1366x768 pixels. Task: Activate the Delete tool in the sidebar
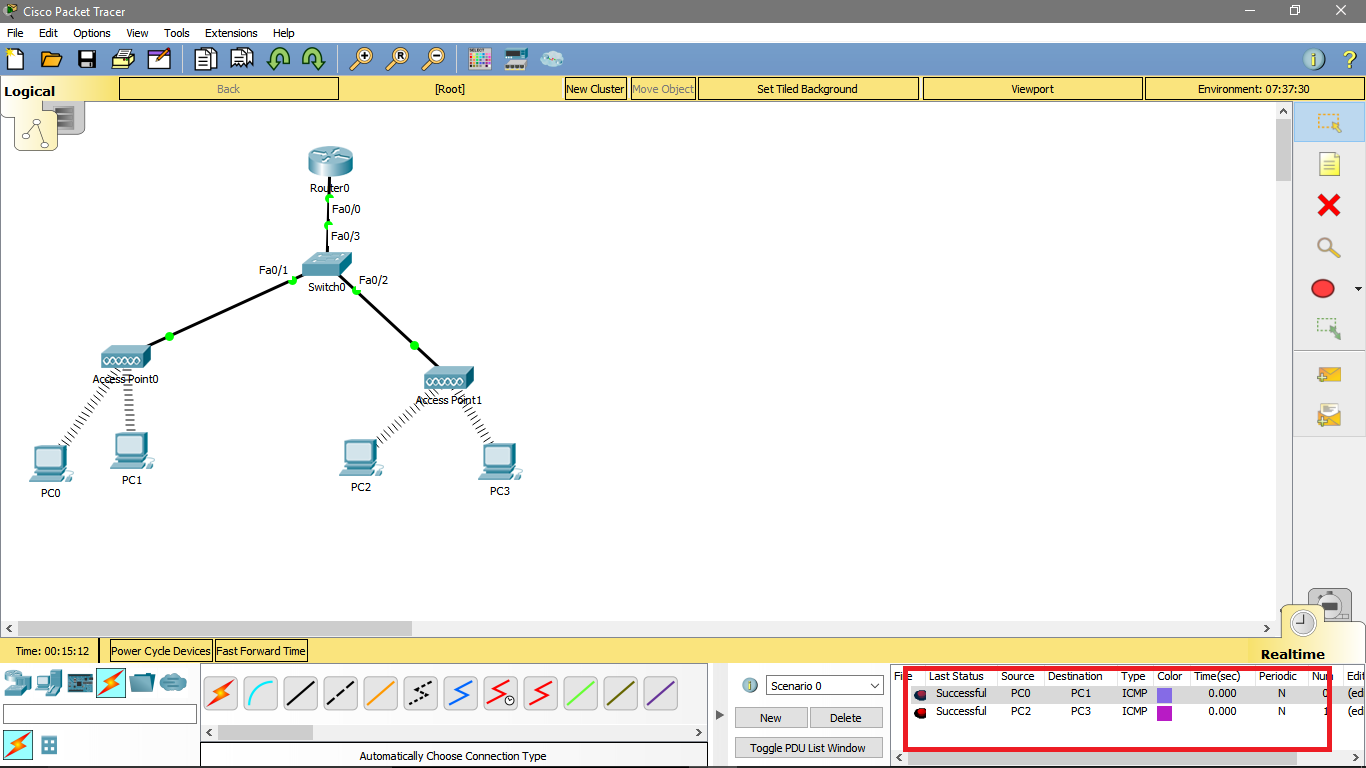pos(1327,205)
